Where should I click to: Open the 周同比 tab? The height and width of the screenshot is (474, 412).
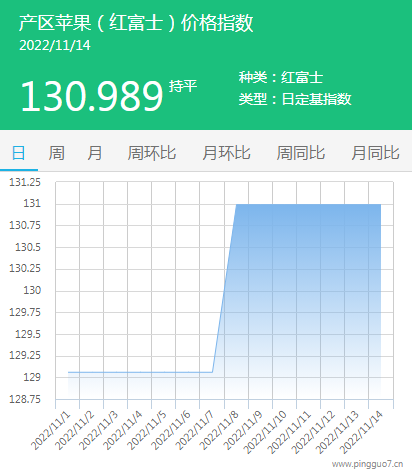pyautogui.click(x=301, y=153)
